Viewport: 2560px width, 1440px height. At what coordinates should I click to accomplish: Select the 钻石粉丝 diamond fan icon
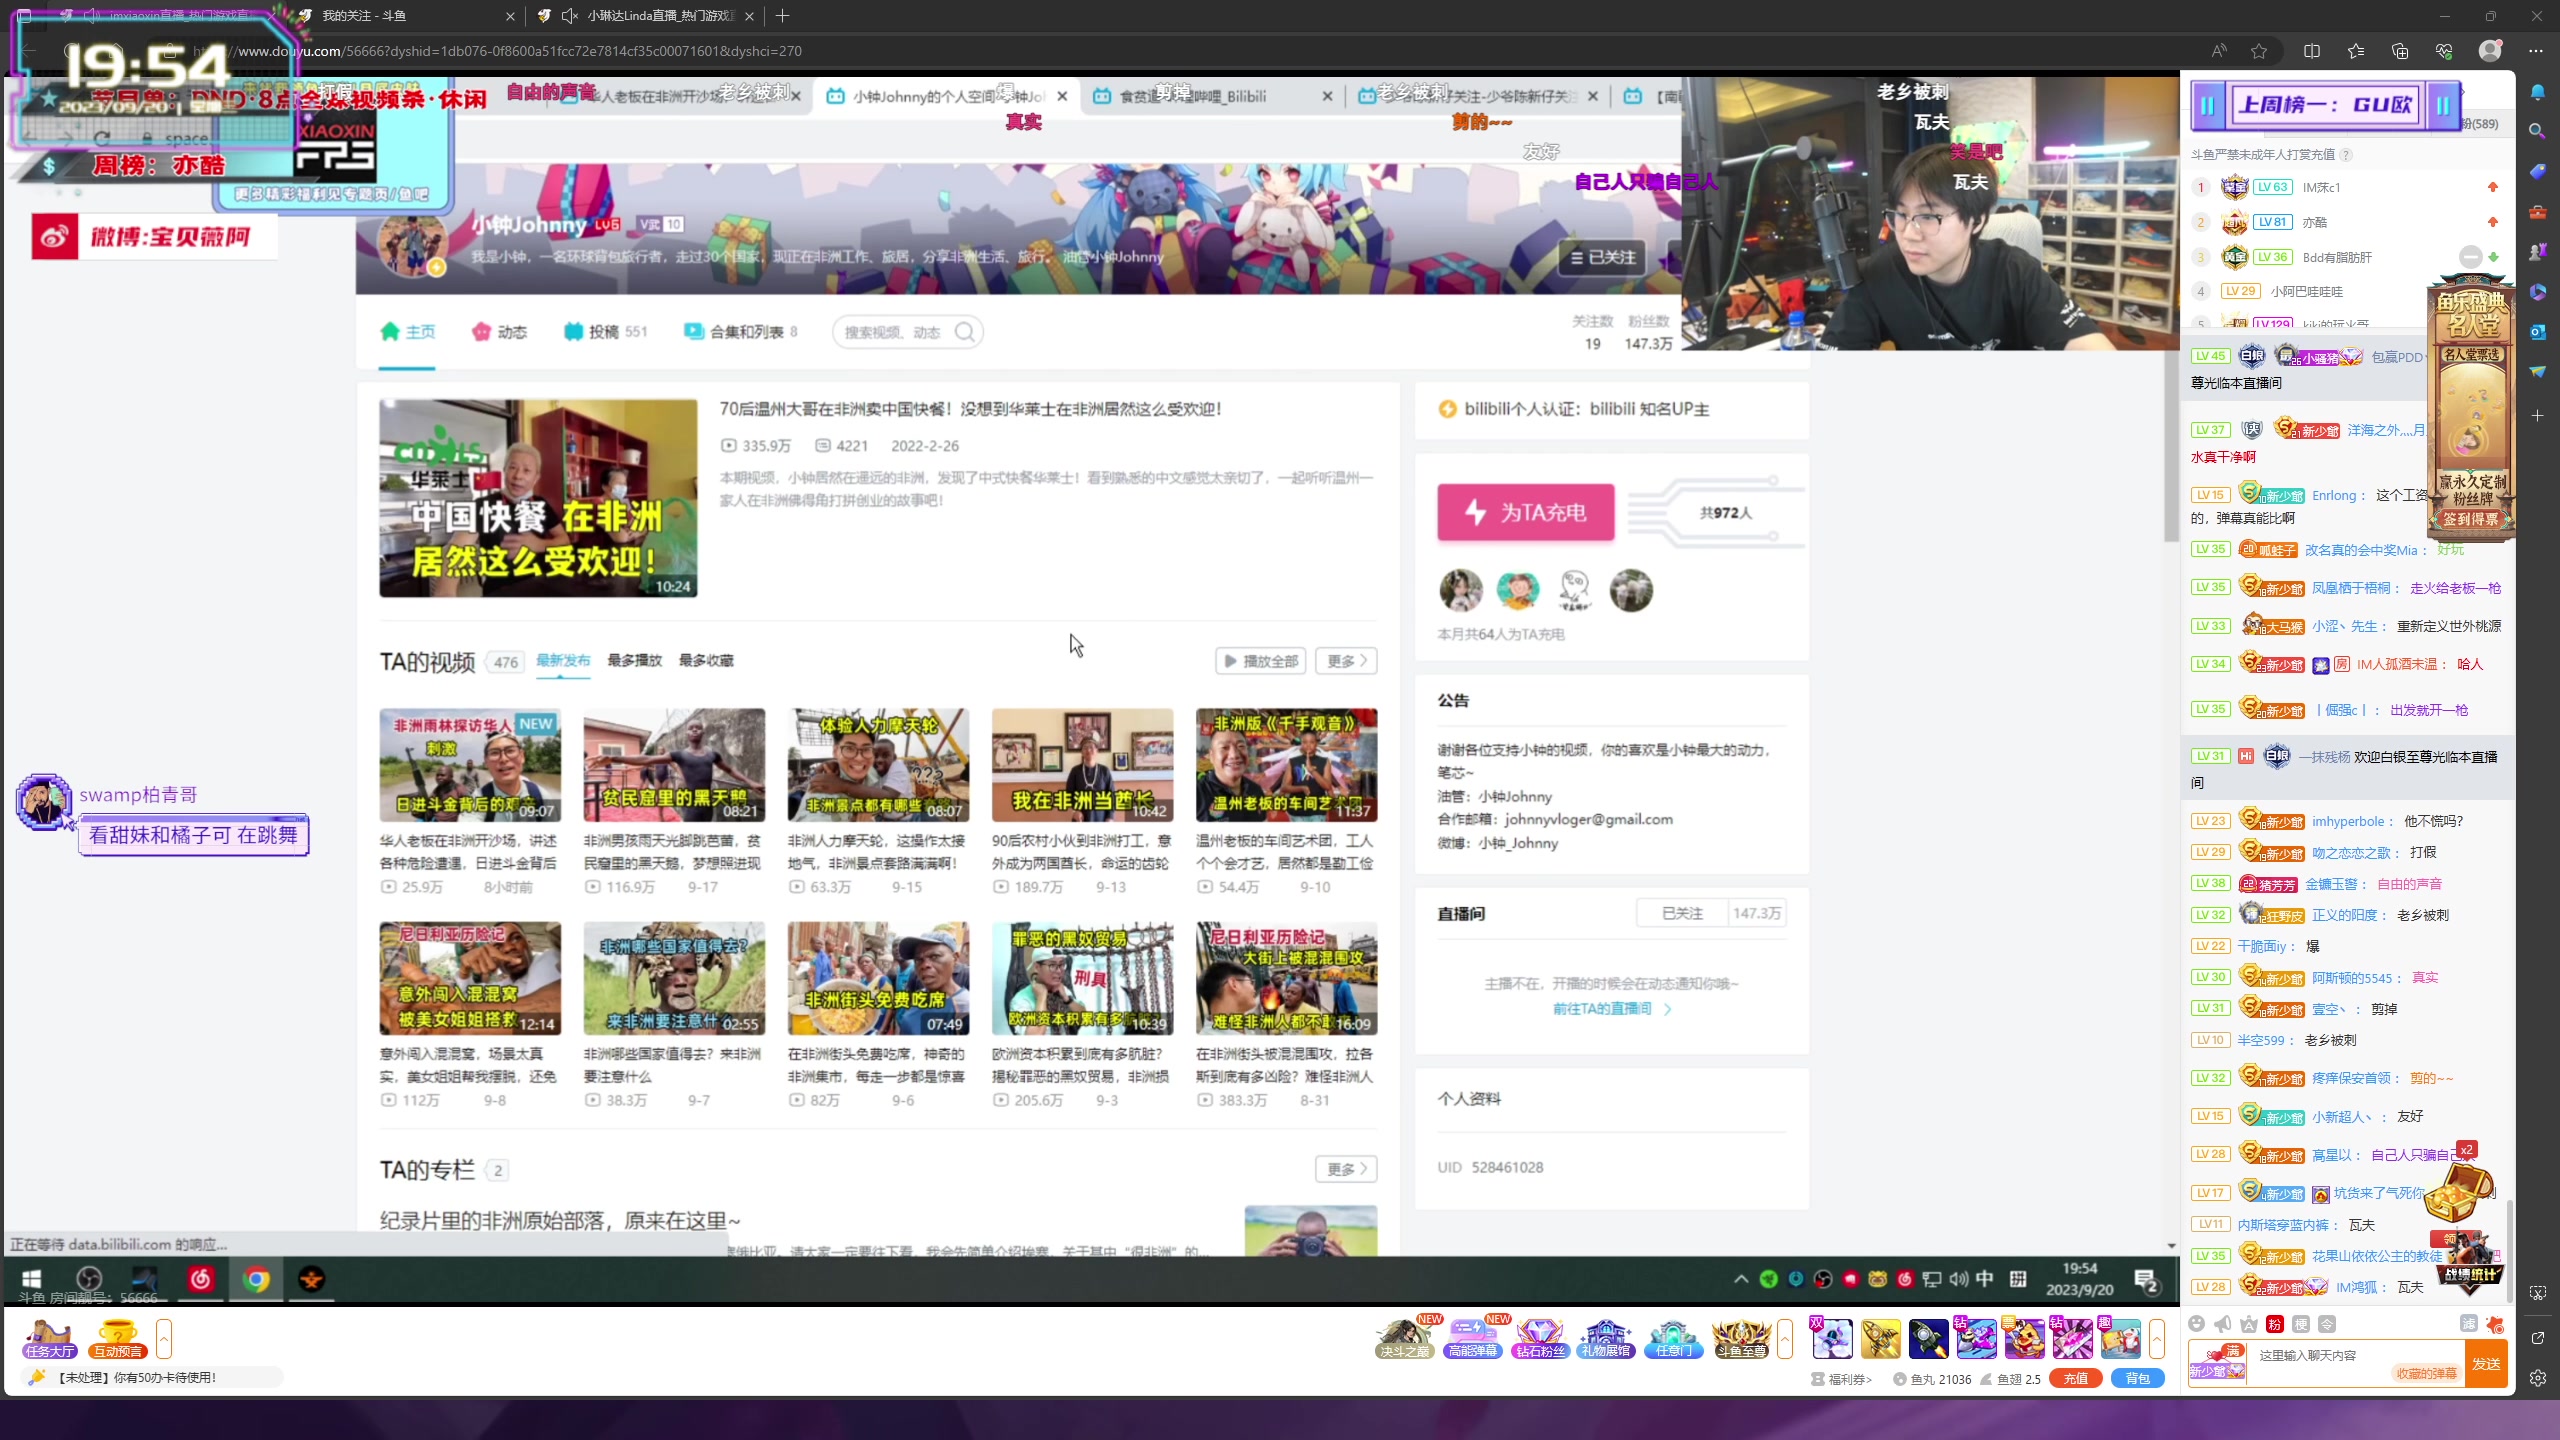1540,1337
